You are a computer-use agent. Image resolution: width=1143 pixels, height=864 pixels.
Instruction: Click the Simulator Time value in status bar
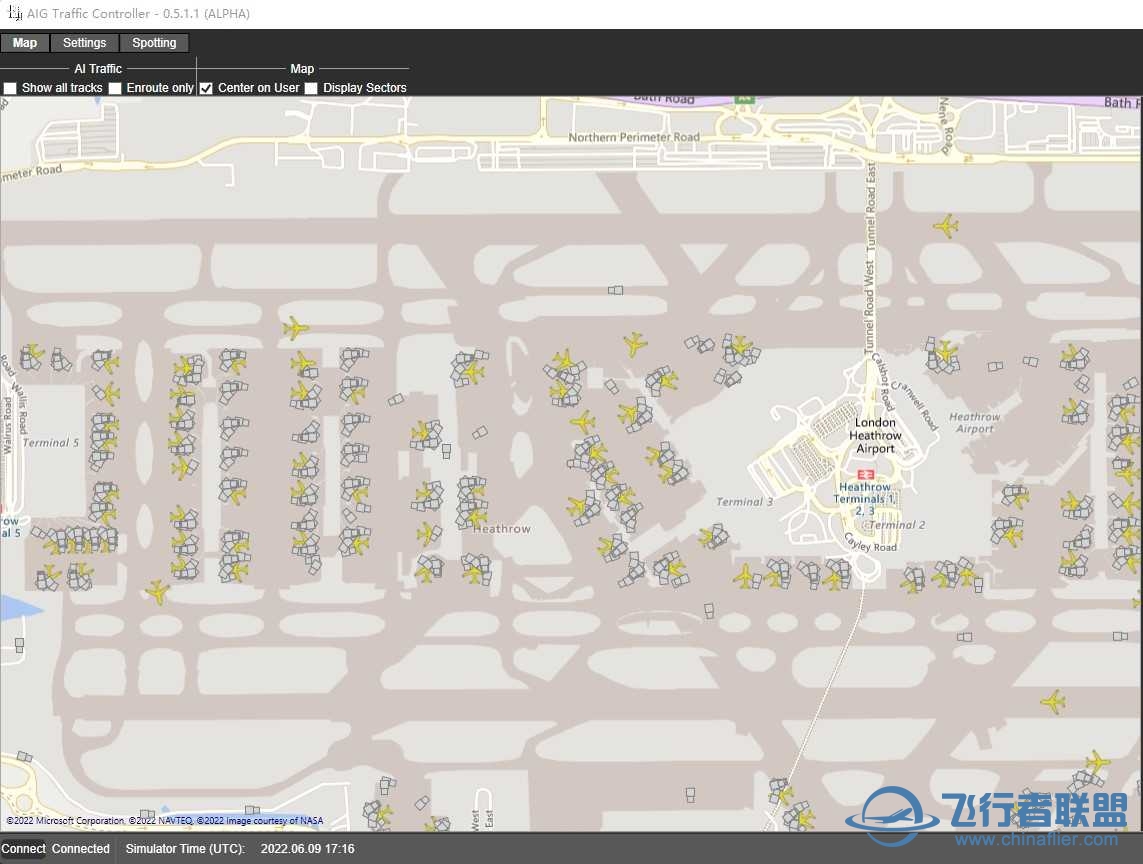307,849
